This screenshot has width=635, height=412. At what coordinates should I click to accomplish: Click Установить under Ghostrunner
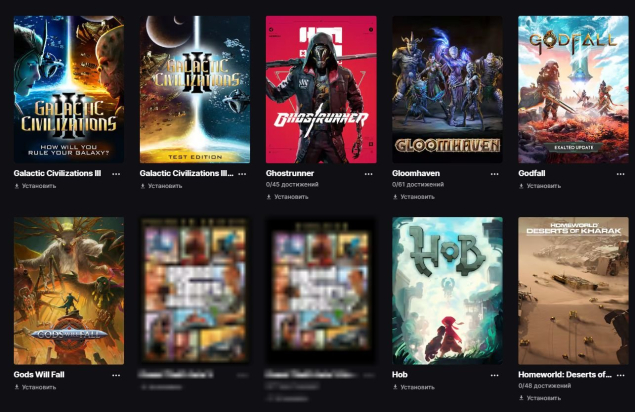pyautogui.click(x=287, y=197)
